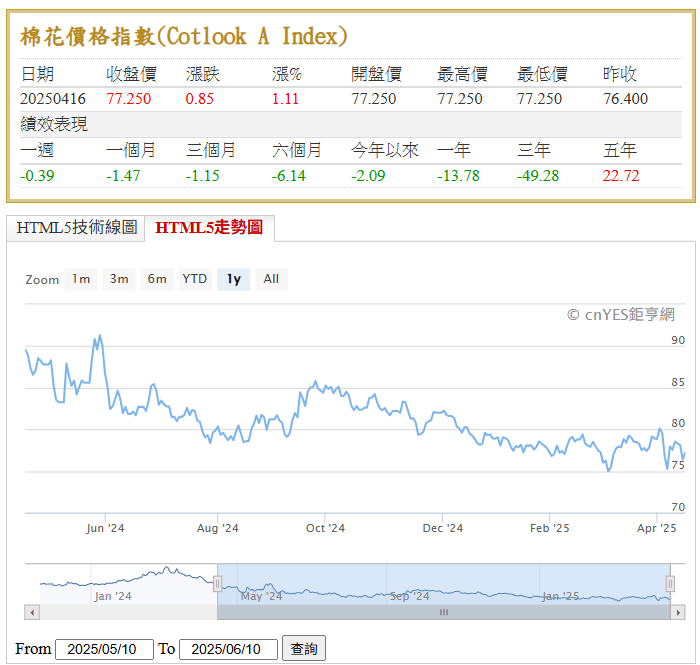Grab the left navigator range handle
700x665 pixels.
217,583
